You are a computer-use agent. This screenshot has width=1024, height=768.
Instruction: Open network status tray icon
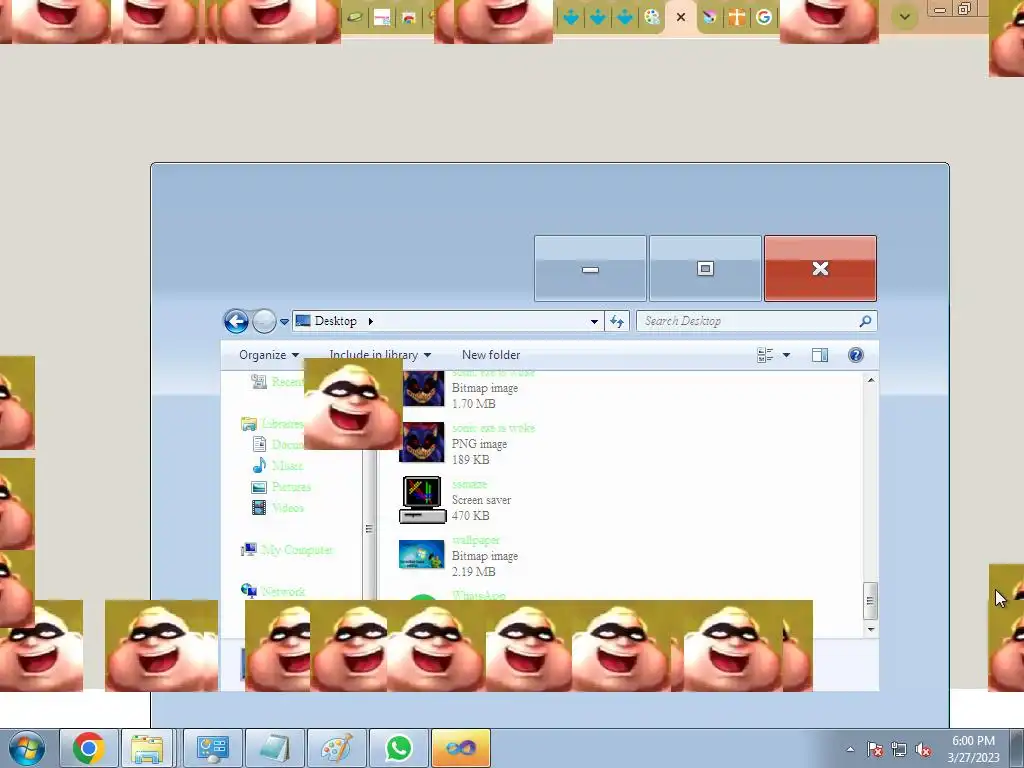pyautogui.click(x=899, y=749)
